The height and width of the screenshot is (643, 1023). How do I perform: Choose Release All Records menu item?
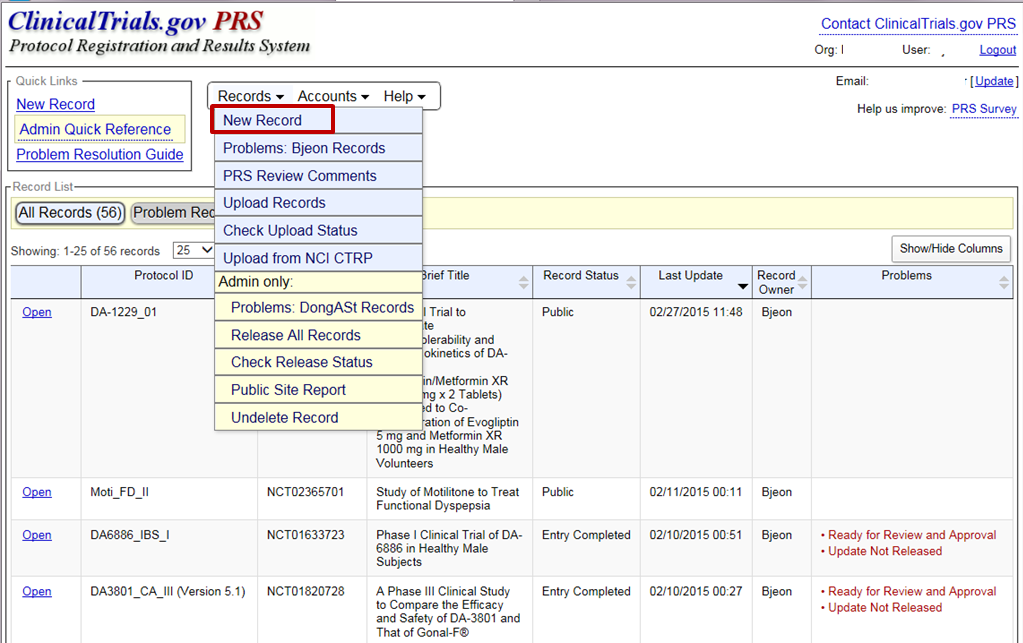318,335
